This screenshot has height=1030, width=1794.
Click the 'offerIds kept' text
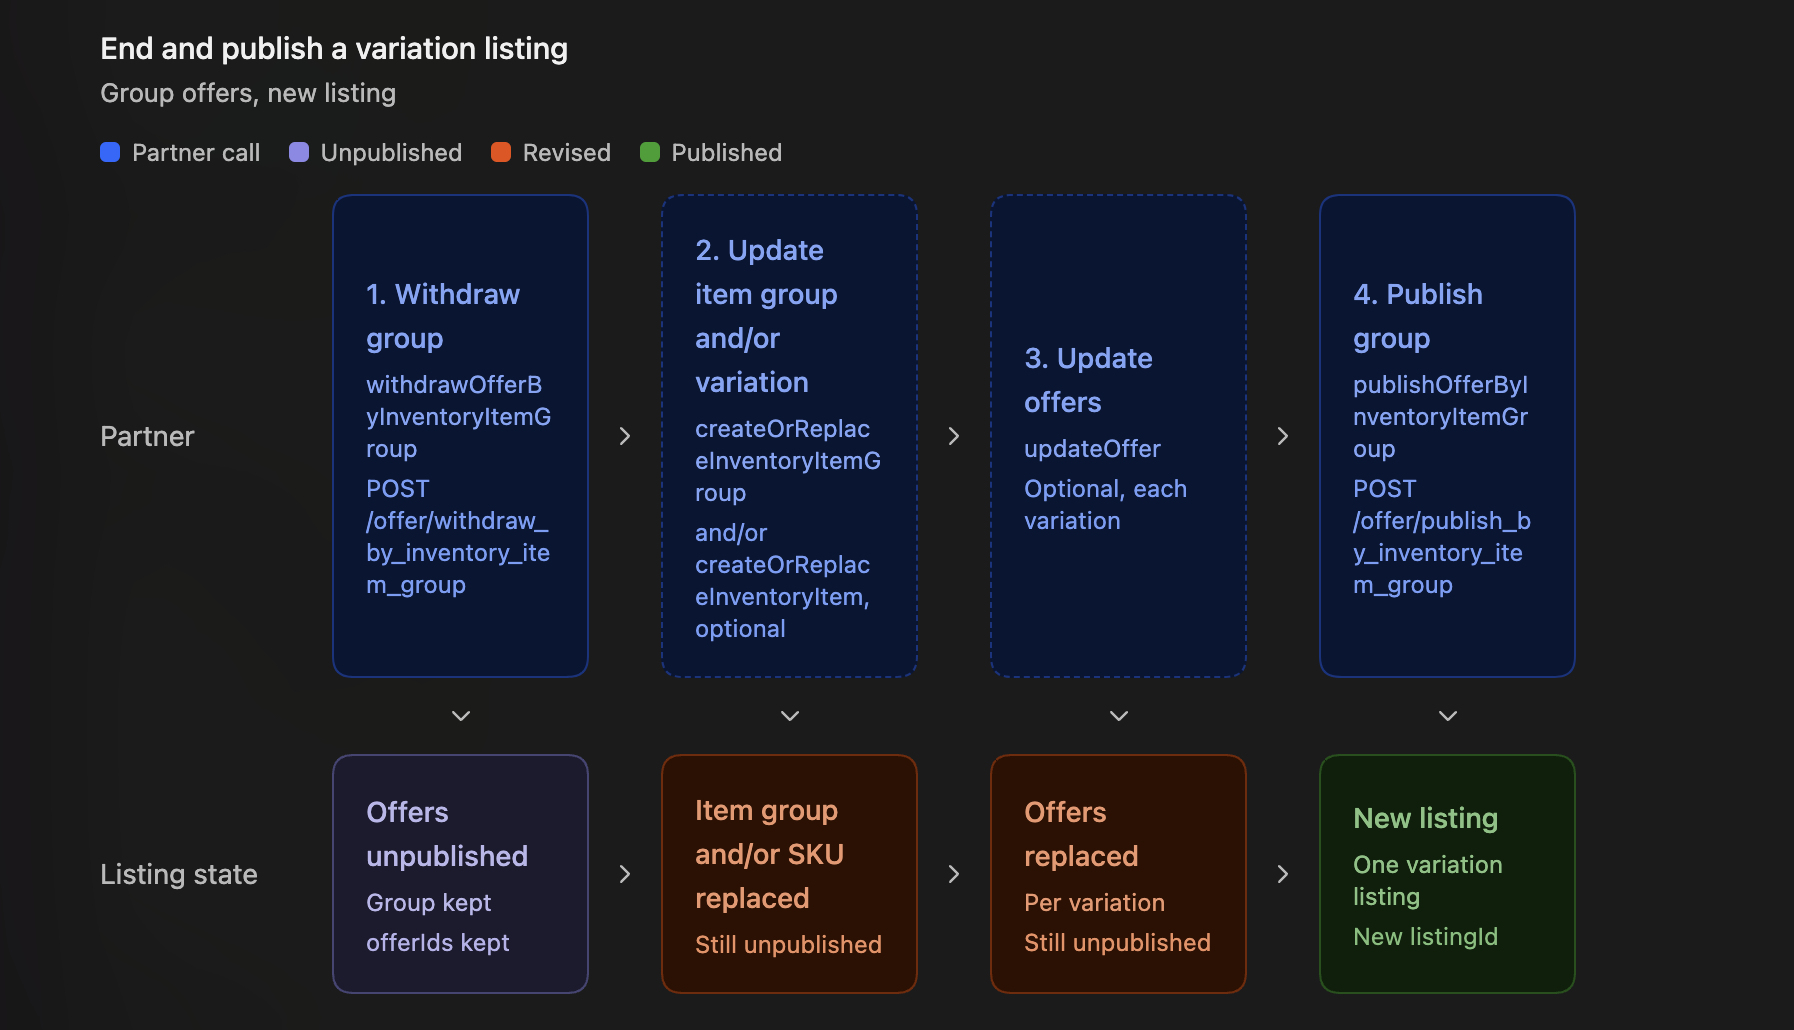click(x=437, y=943)
